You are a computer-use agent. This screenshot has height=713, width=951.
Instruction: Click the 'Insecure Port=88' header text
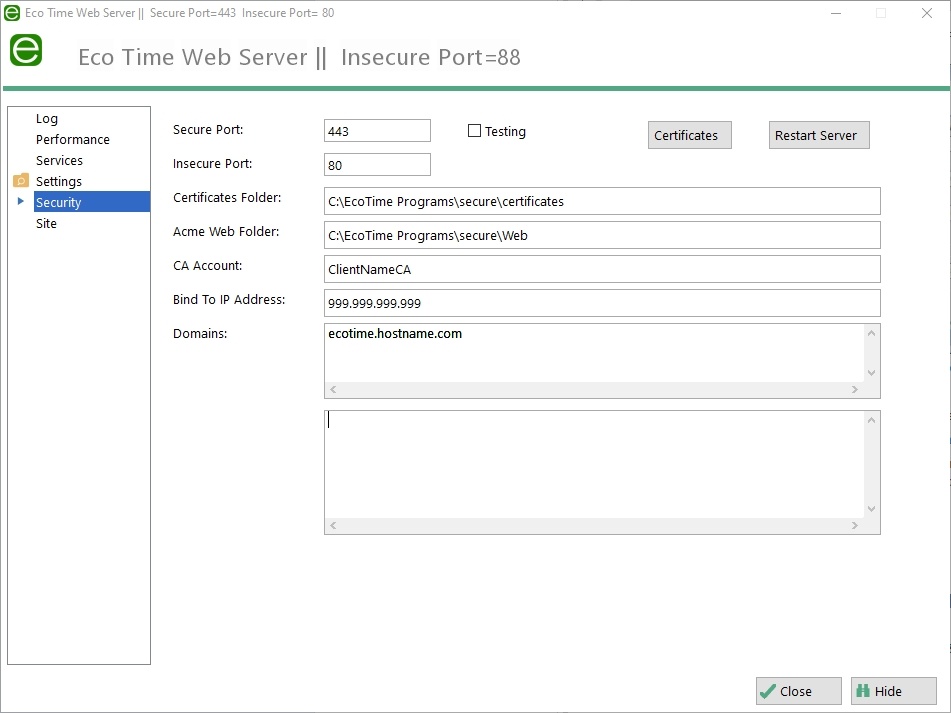pos(431,57)
